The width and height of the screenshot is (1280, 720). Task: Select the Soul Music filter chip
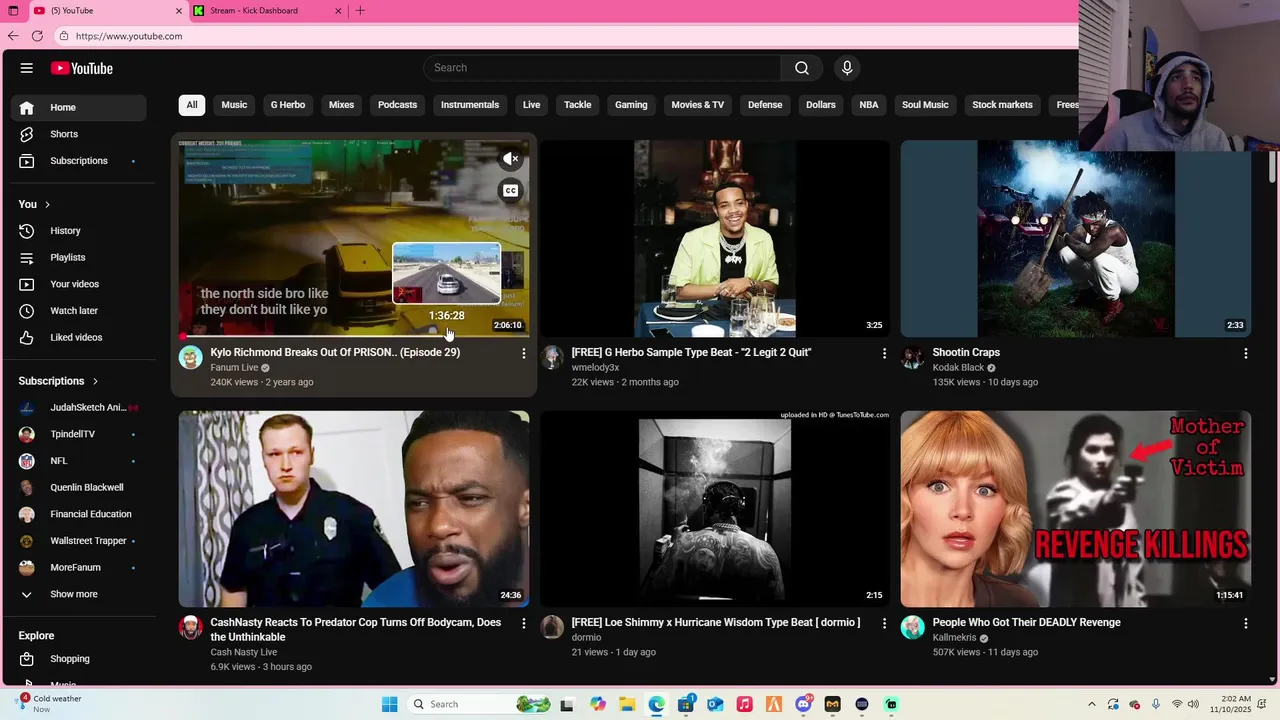[925, 105]
